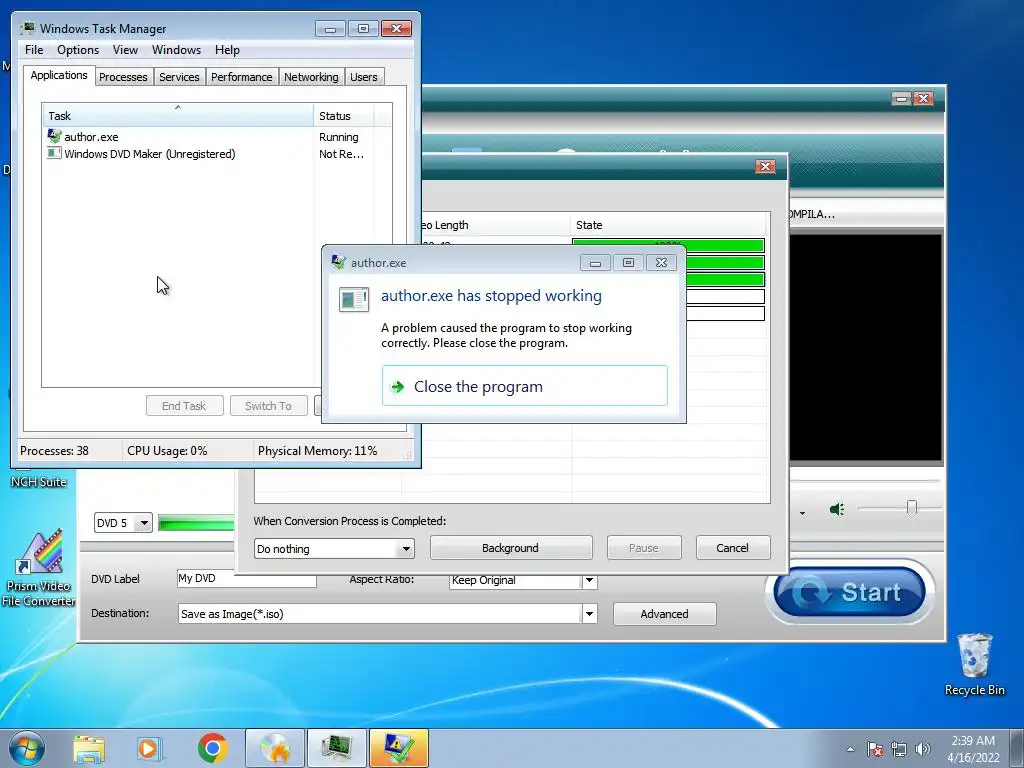Open the Windows menu in Task Manager
This screenshot has height=768, width=1024.
click(176, 50)
